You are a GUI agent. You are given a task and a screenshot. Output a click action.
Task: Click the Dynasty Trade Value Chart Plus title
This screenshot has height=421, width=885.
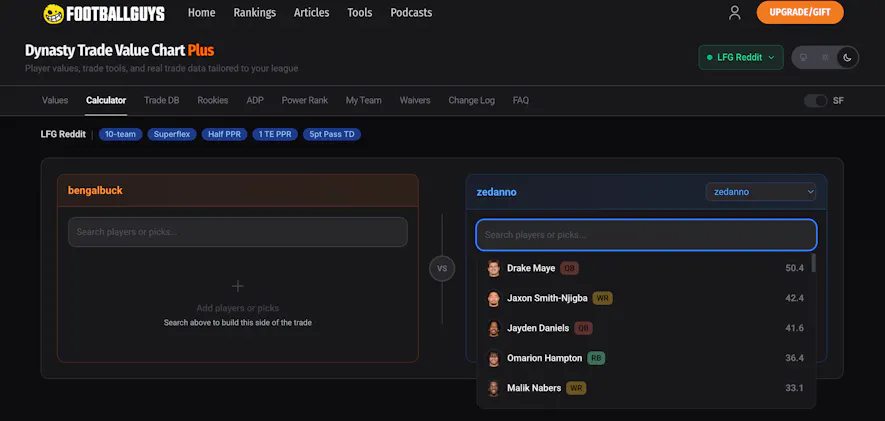pyautogui.click(x=120, y=51)
